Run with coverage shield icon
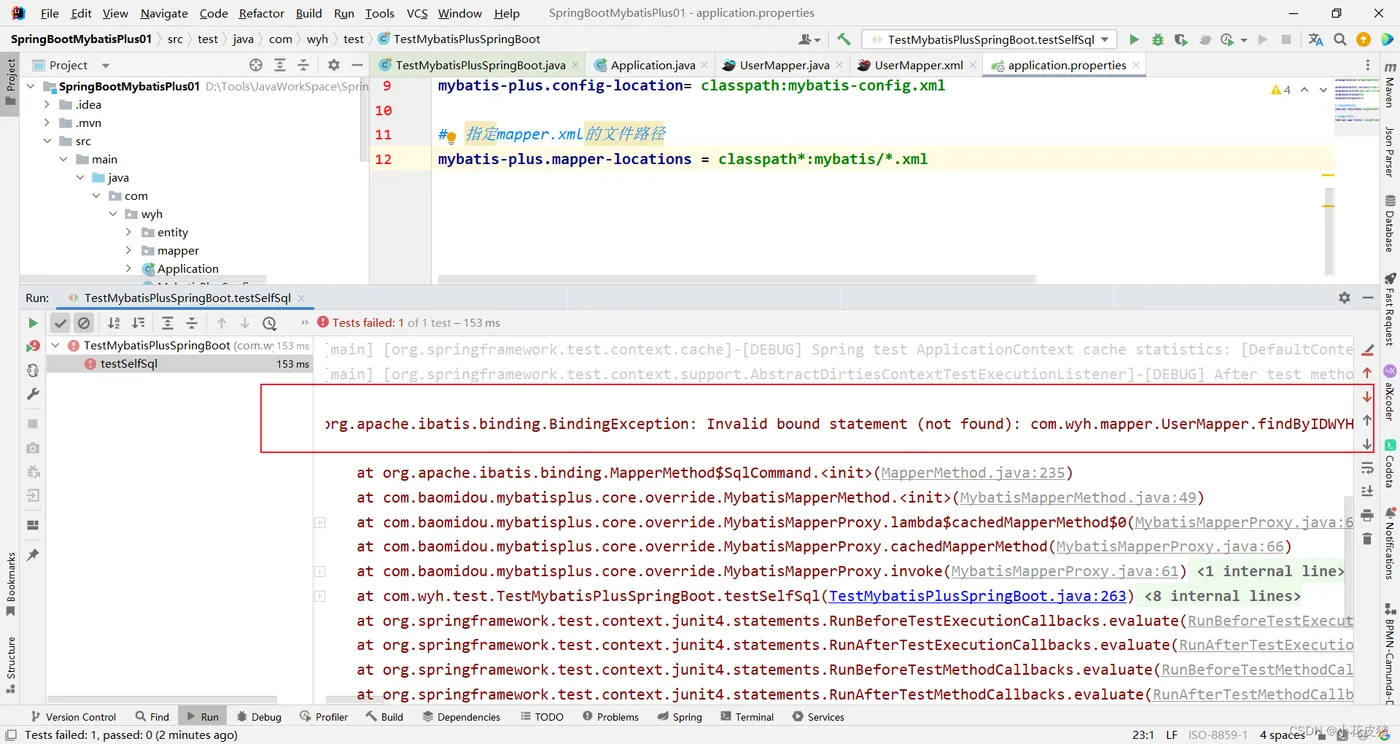This screenshot has height=744, width=1400. pyautogui.click(x=1181, y=40)
